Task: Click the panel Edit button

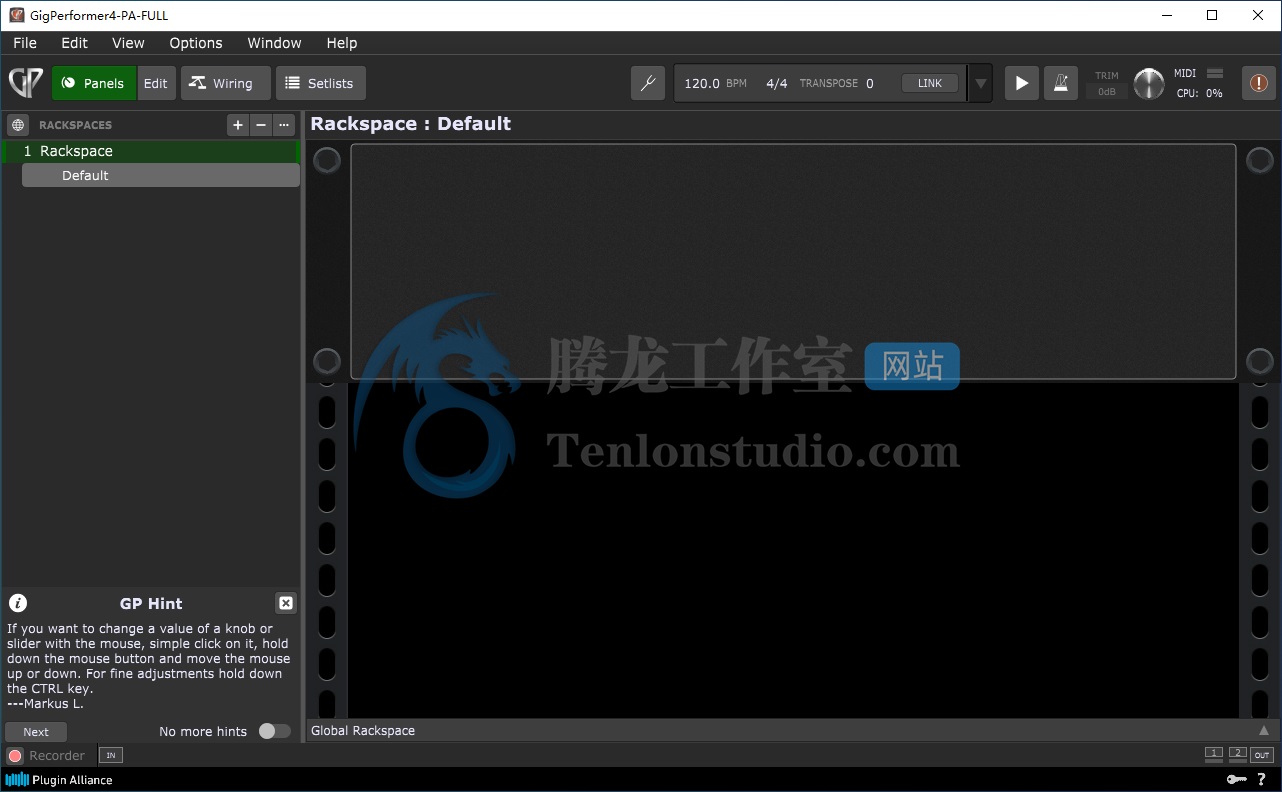Action: pos(156,83)
